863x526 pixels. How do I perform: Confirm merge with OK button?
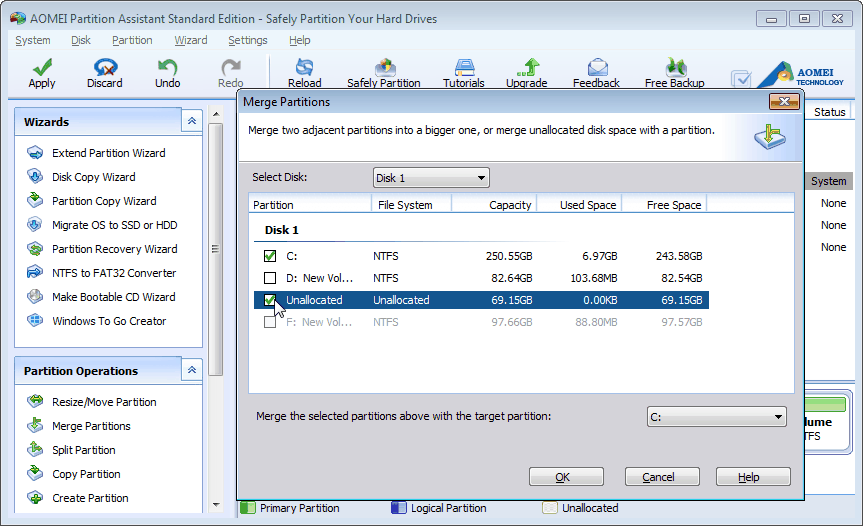[566, 476]
